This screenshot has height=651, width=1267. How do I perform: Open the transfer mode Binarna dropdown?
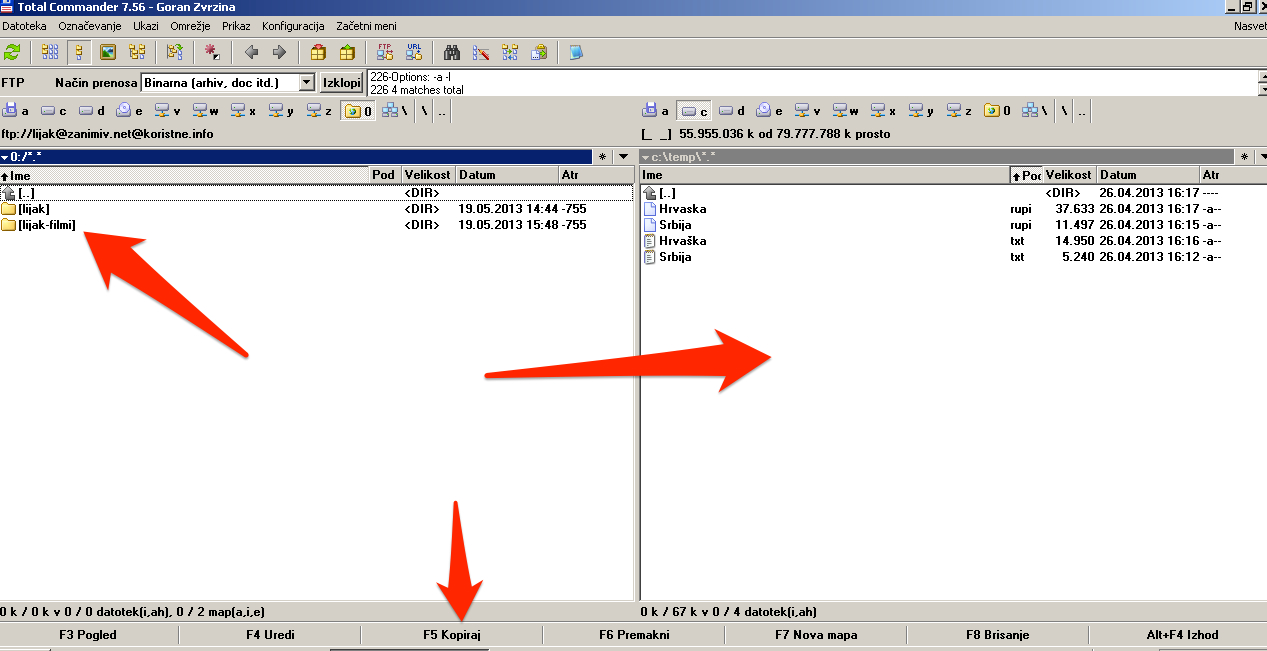click(307, 83)
